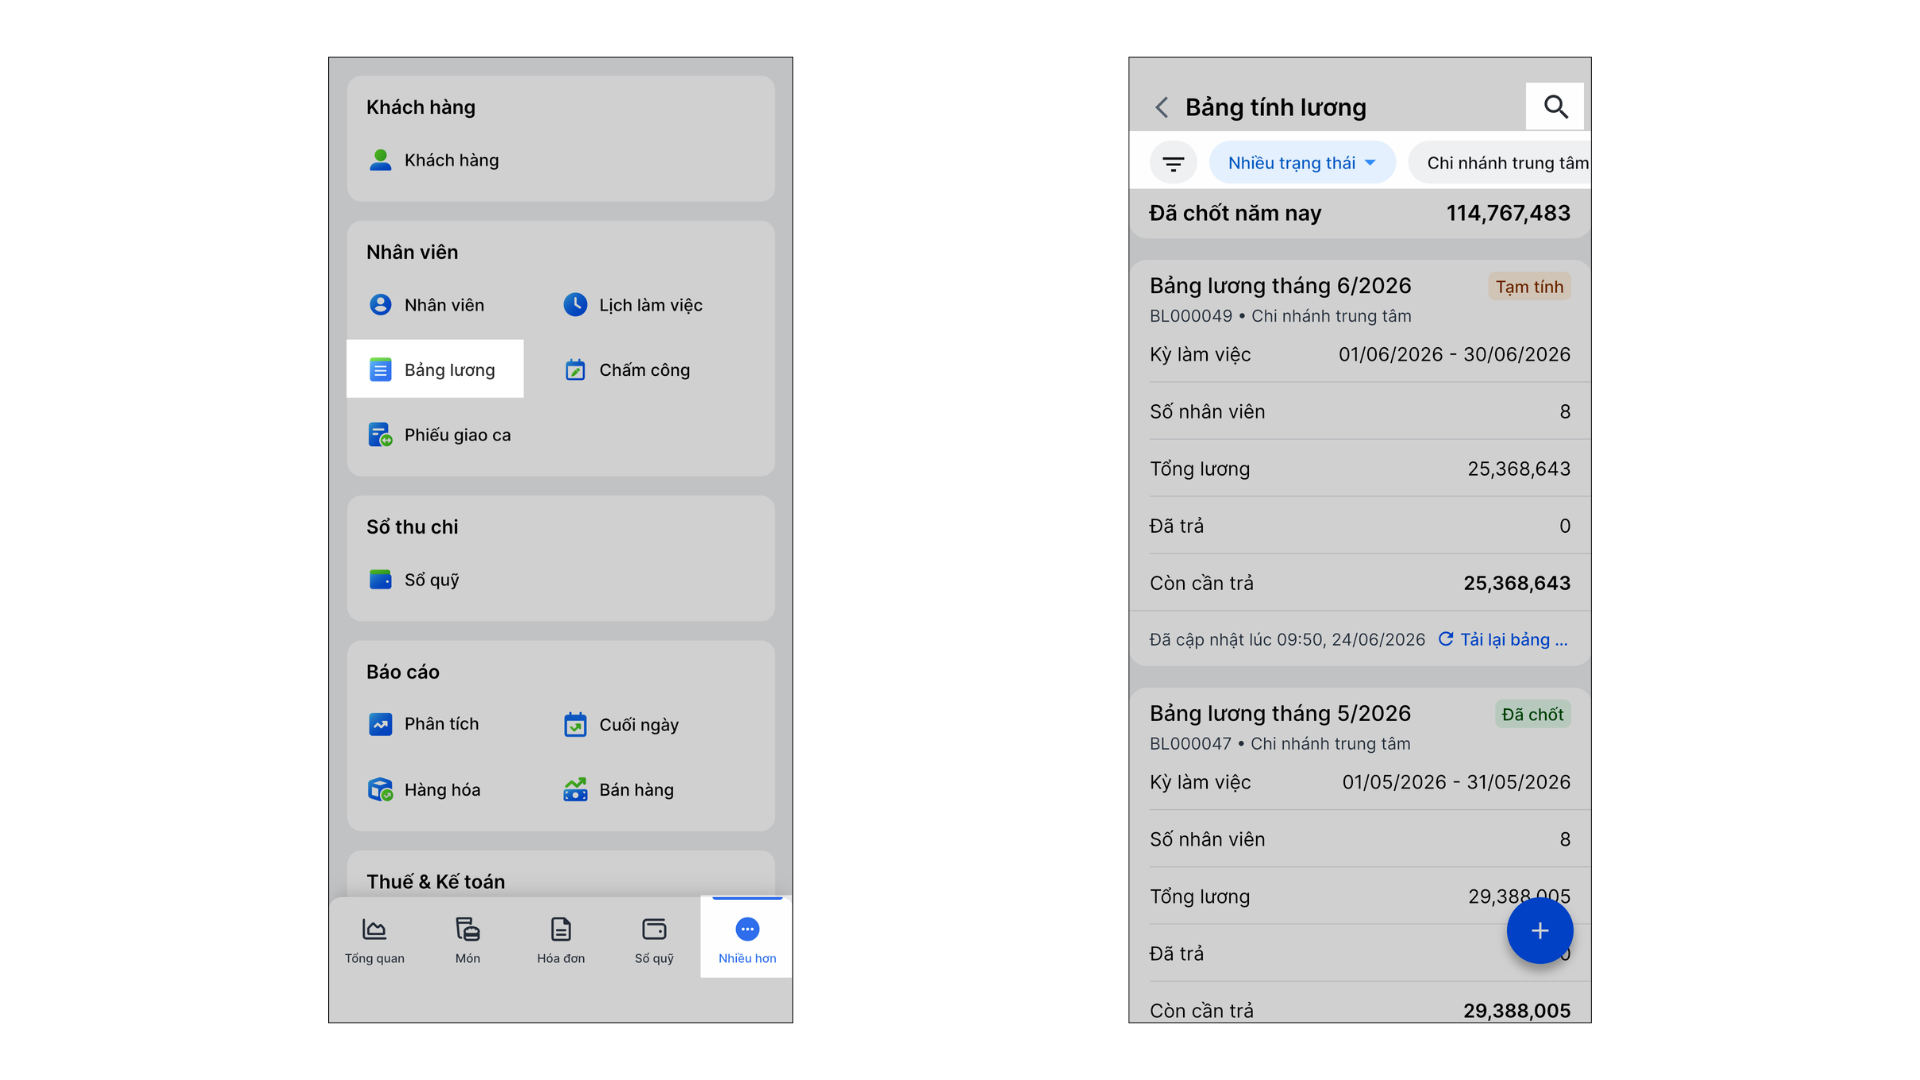Select payroll code BL000049
Viewport: 1920px width, 1080px height.
coord(1190,316)
